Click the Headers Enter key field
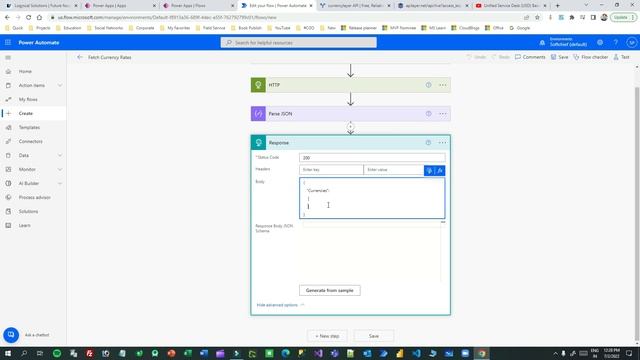Screen dimensions: 640x360 click(331, 170)
